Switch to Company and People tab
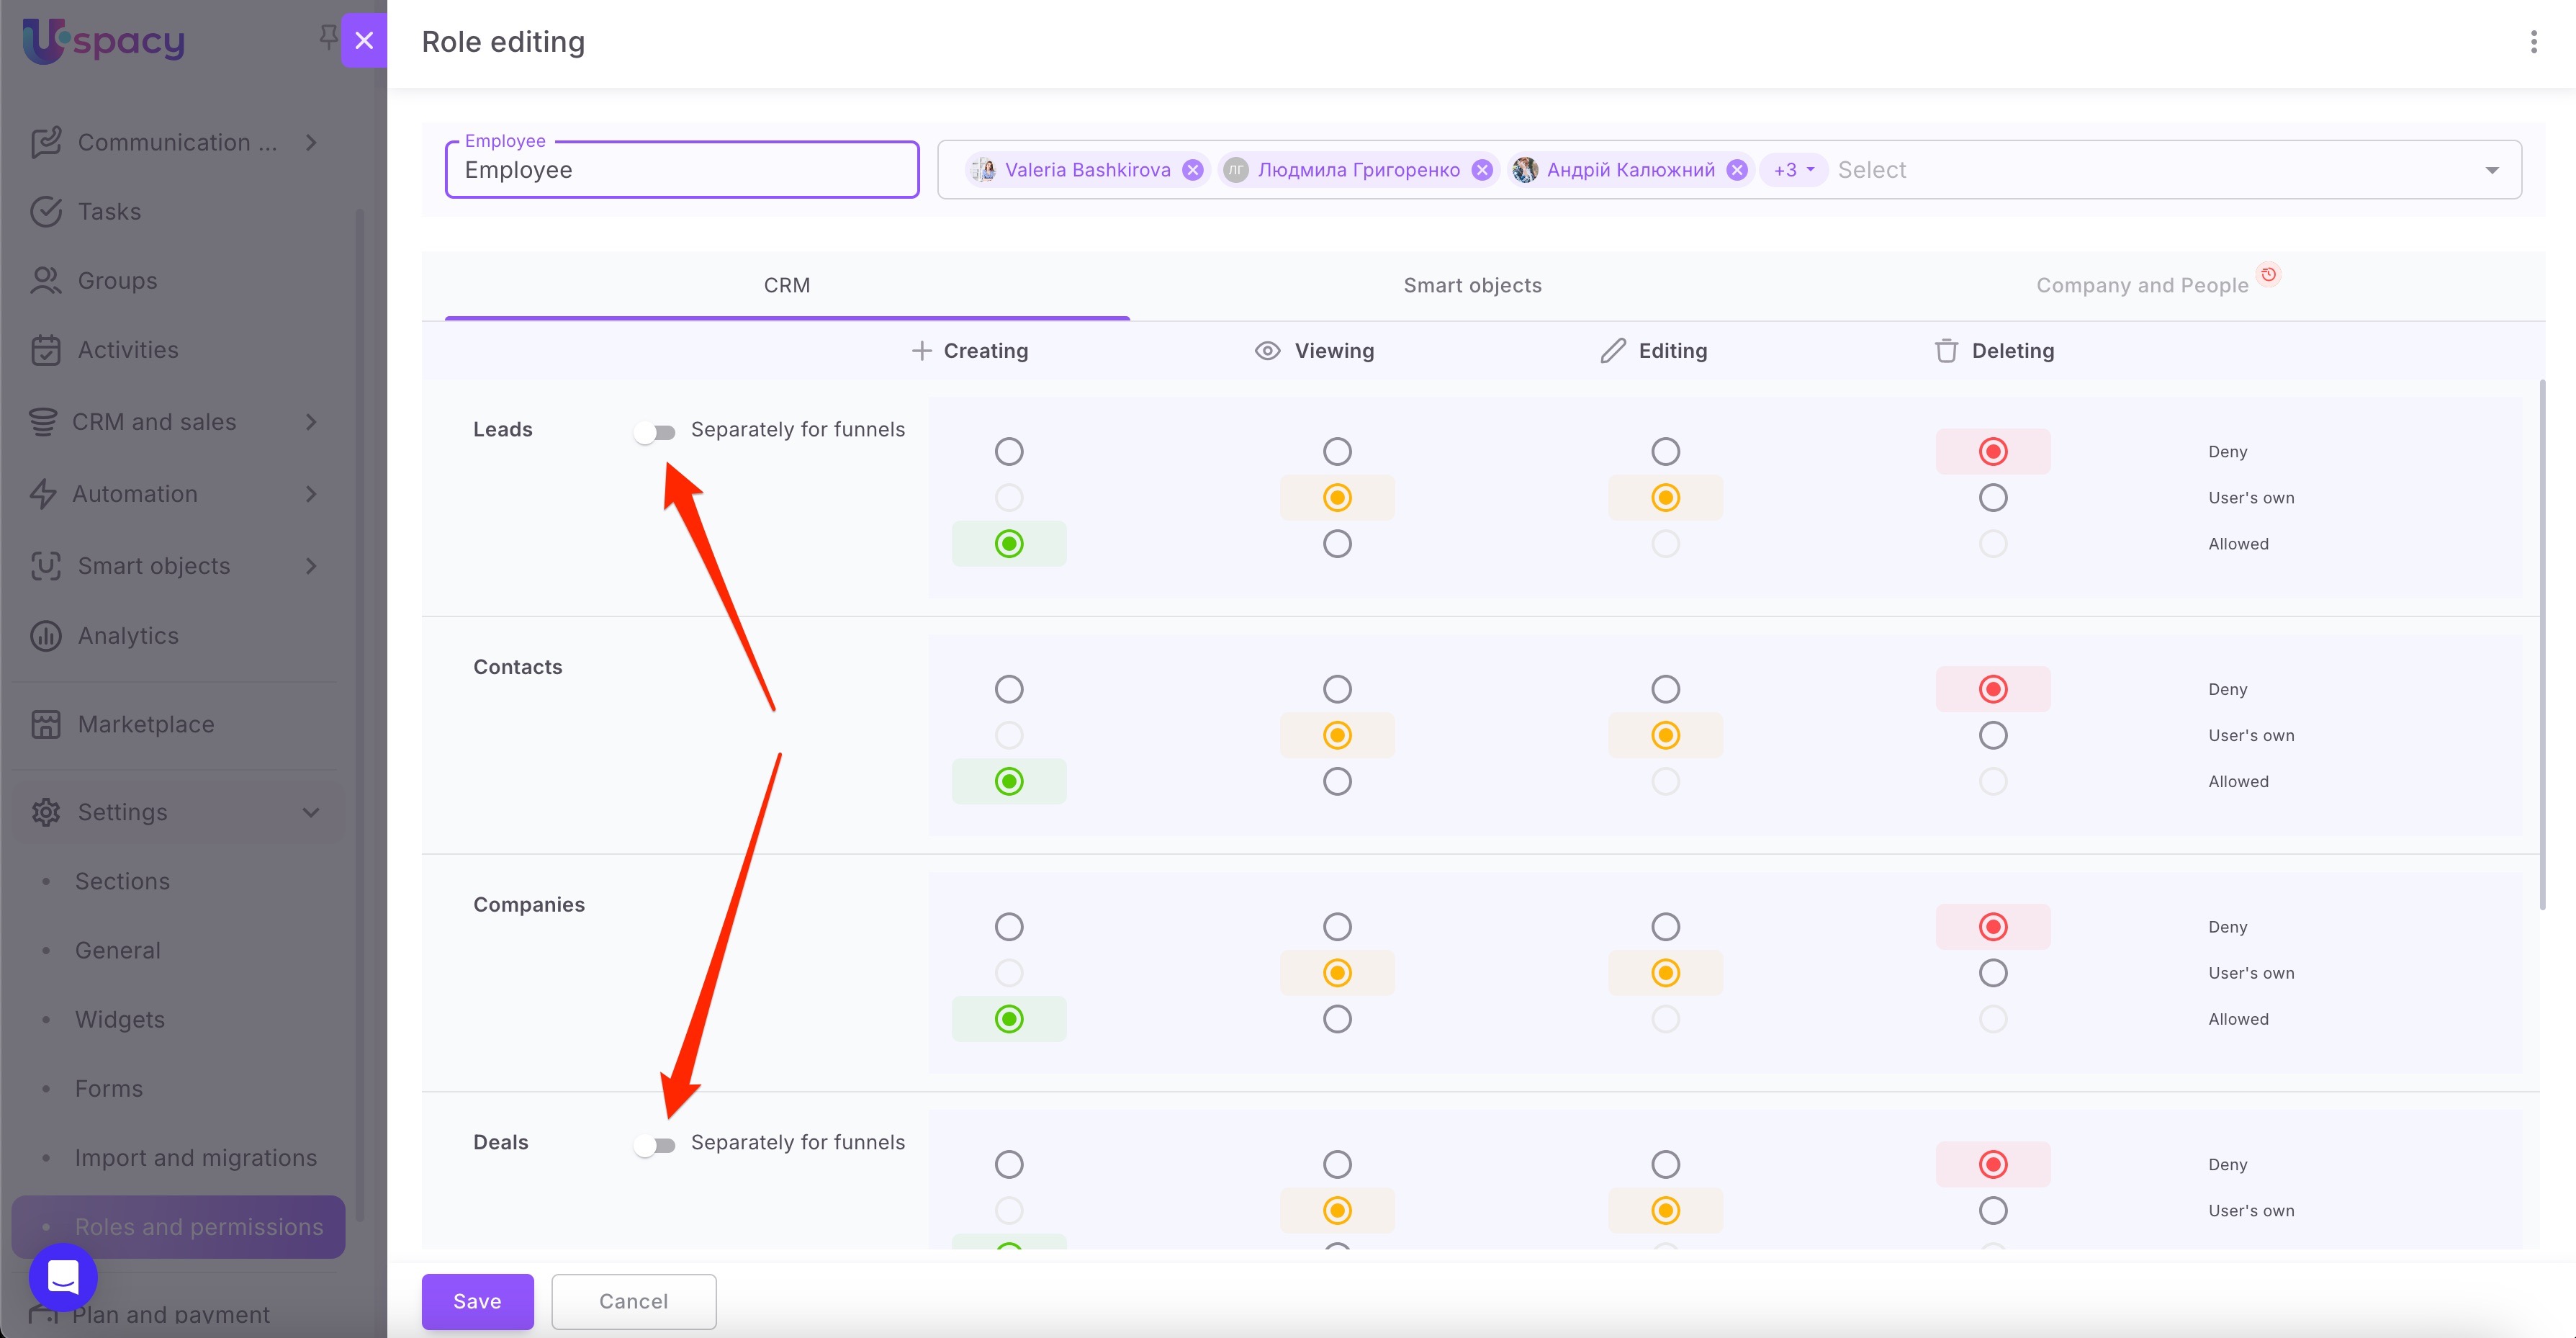 click(x=2142, y=286)
